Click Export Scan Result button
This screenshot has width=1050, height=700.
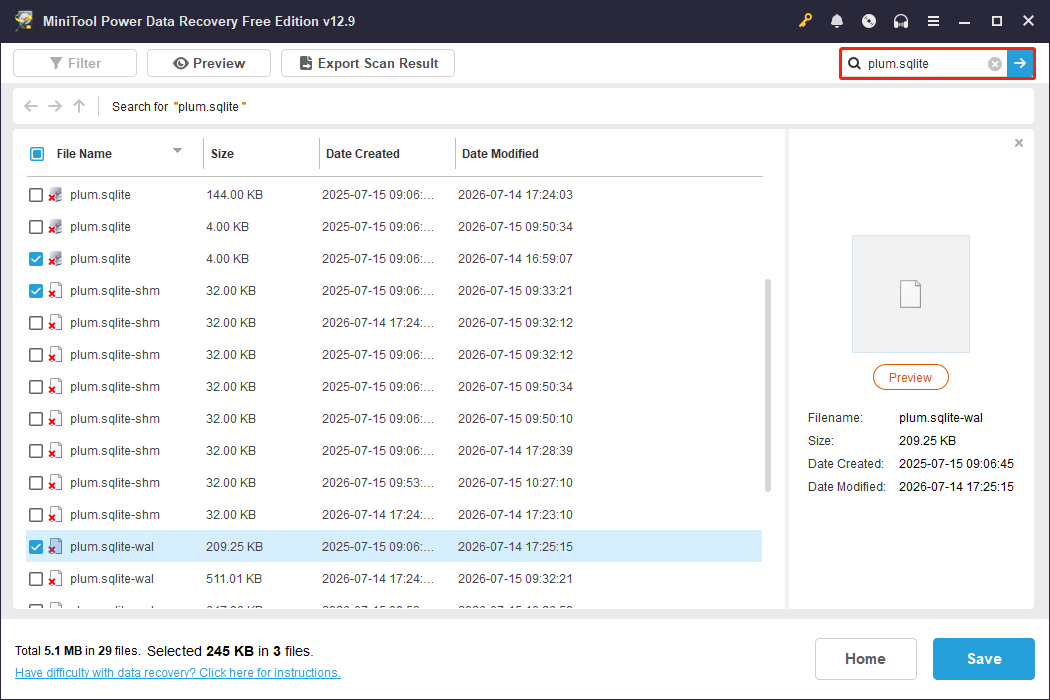368,63
